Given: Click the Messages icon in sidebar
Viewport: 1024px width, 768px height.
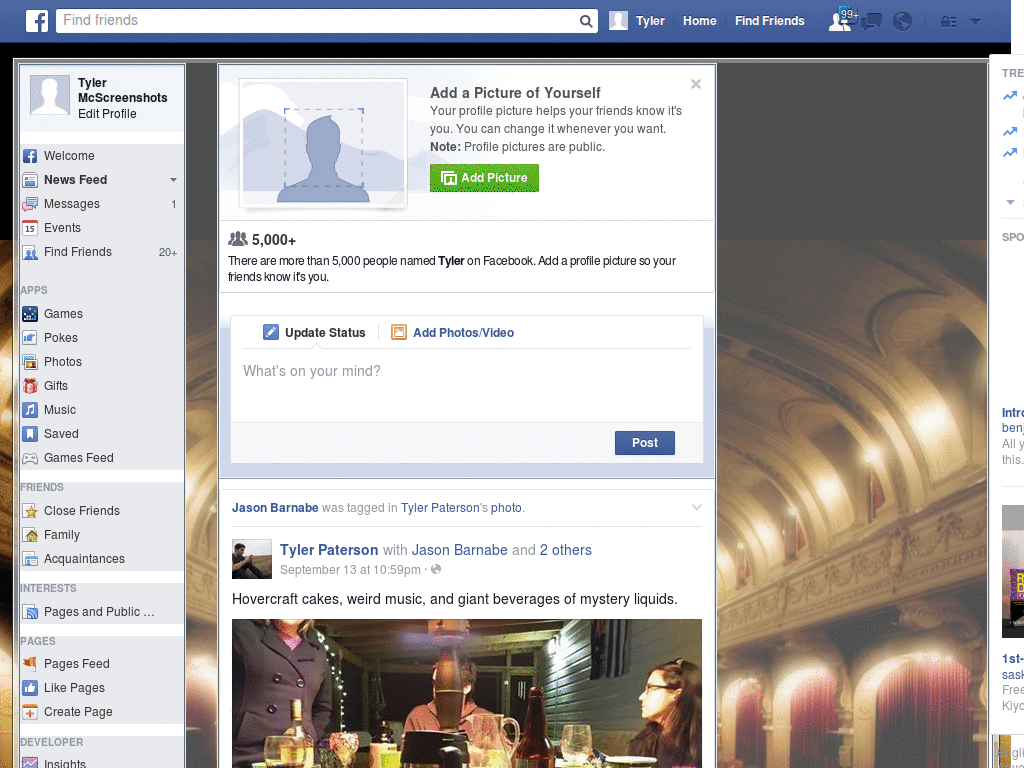Looking at the screenshot, I should pos(30,204).
